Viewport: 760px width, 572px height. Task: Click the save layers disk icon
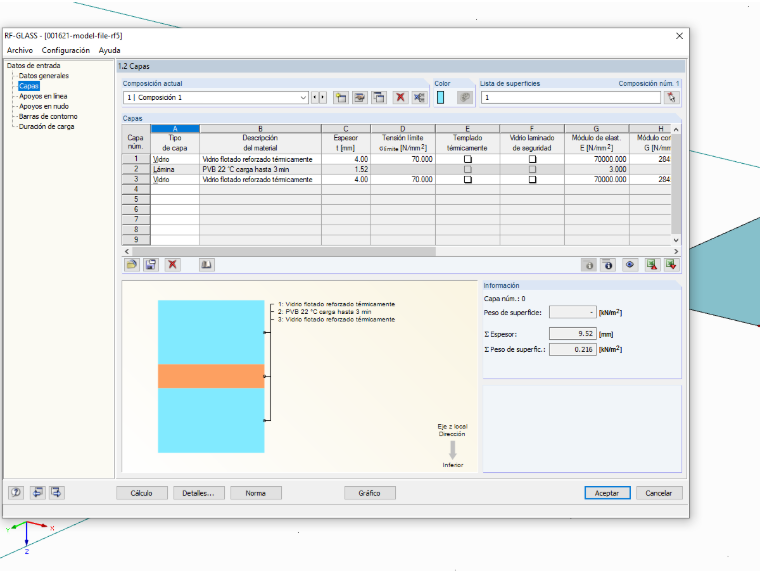pos(151,265)
